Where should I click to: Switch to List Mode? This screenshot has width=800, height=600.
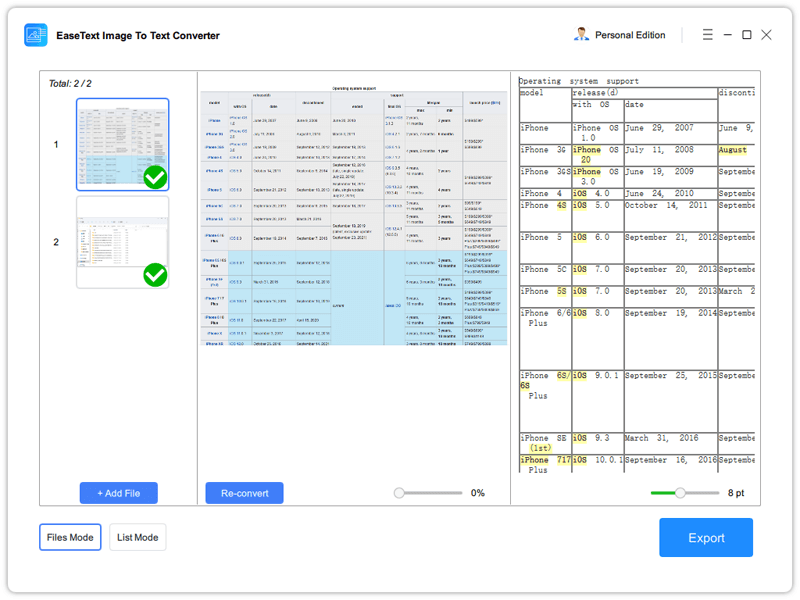point(138,537)
